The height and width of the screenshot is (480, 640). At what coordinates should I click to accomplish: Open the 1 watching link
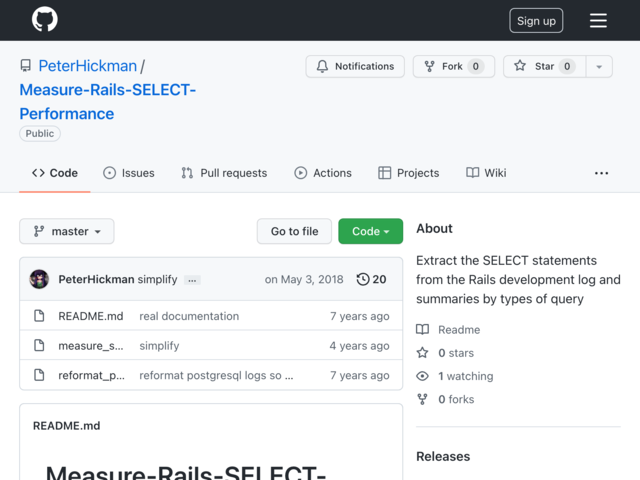[466, 376]
